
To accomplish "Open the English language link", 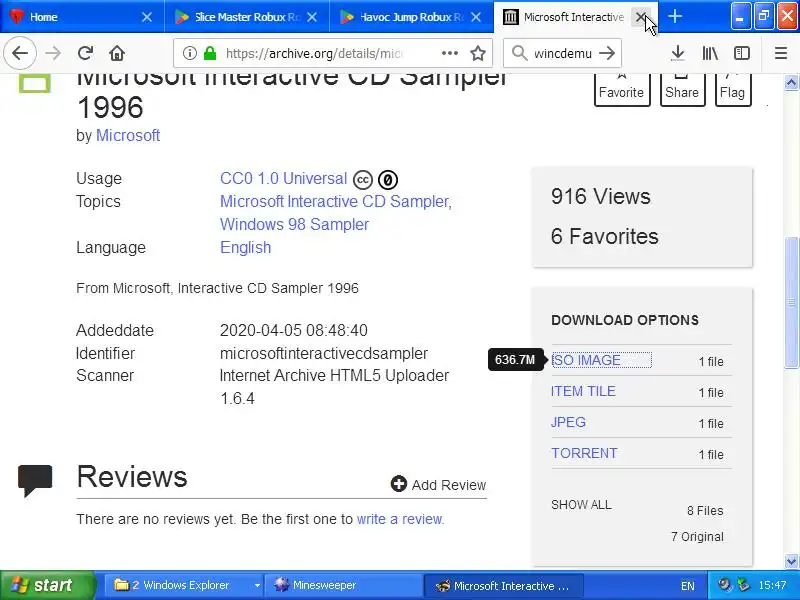I will 245,247.
